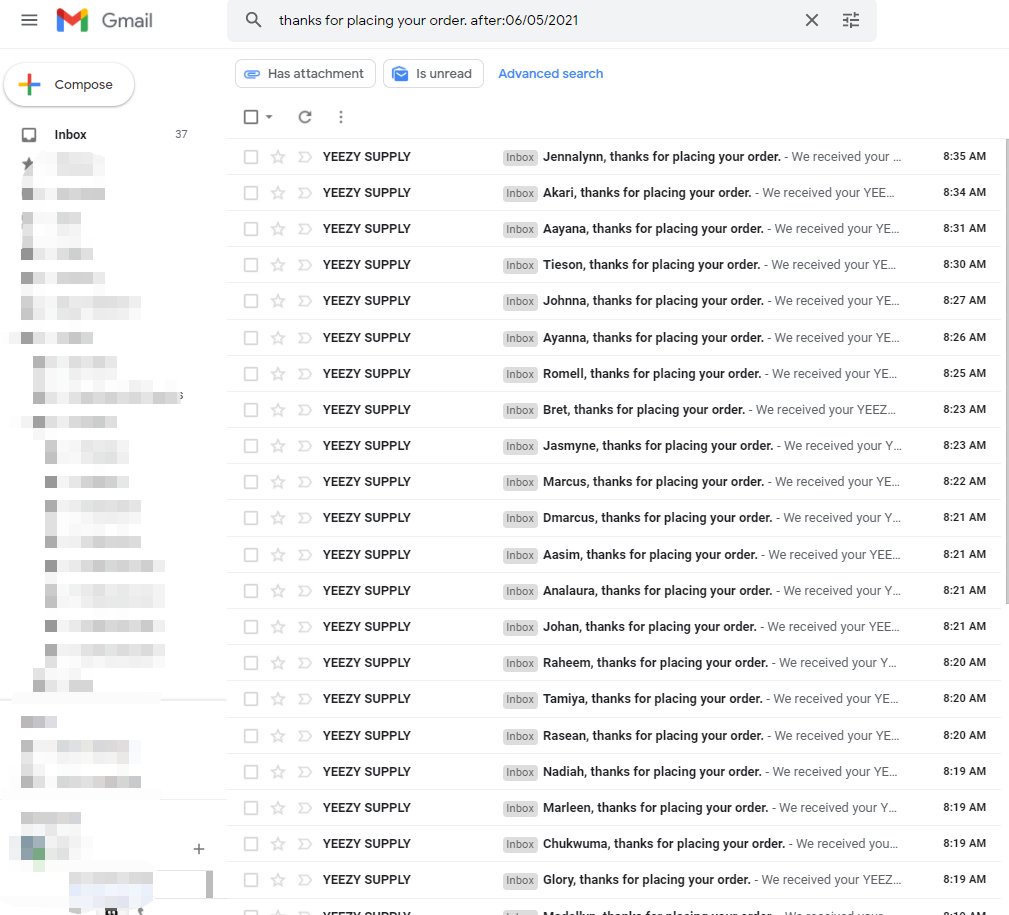Click the YEEZY SUPPLY sender of Romell email
The image size is (1009, 915).
[366, 374]
